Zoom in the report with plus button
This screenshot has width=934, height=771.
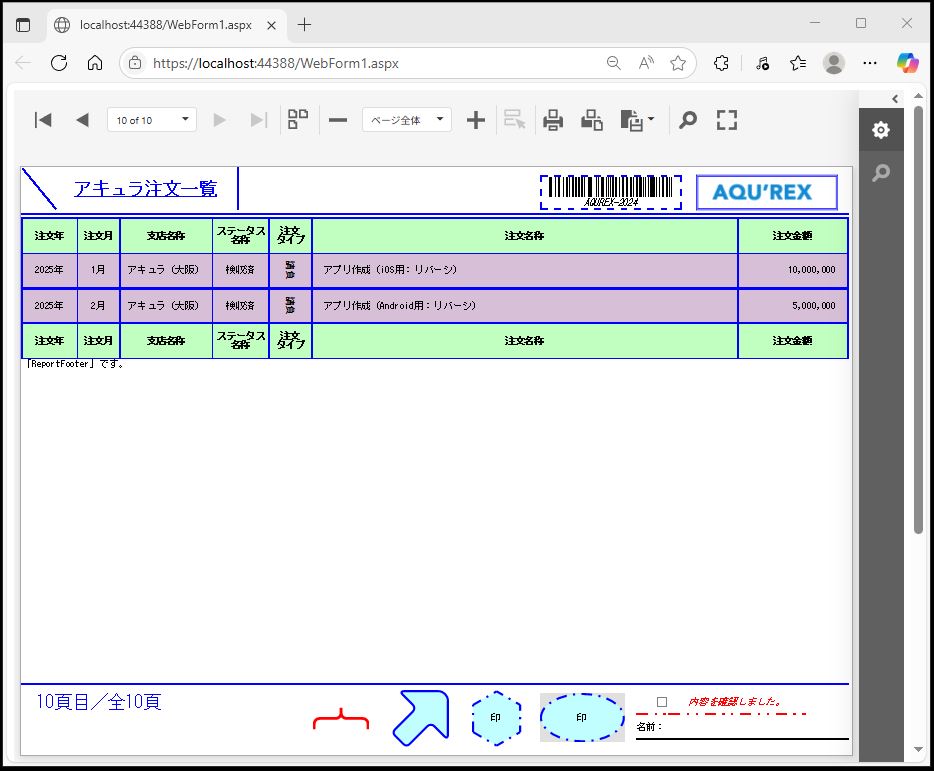pyautogui.click(x=476, y=120)
